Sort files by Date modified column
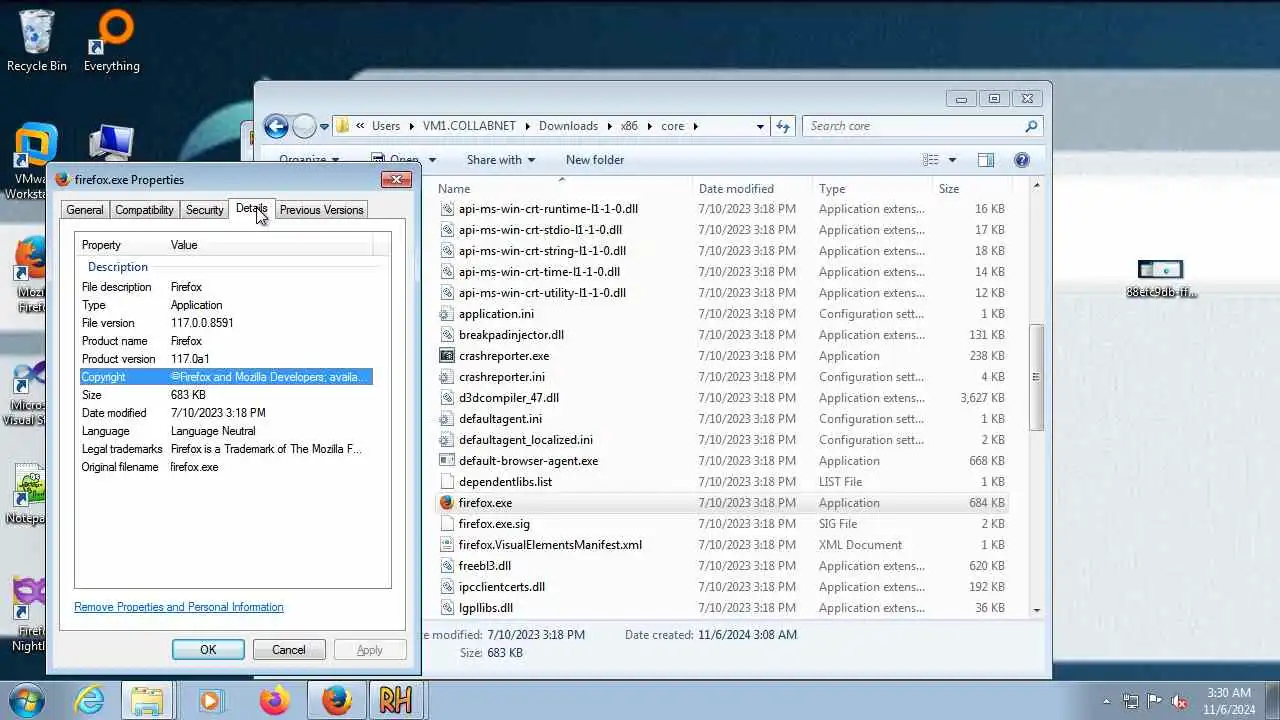This screenshot has height=720, width=1280. (x=753, y=189)
